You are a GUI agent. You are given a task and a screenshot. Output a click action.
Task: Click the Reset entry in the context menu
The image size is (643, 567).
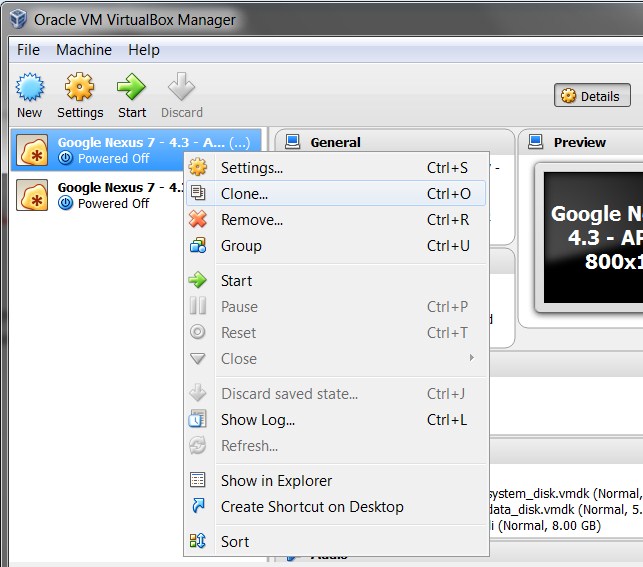click(336, 332)
